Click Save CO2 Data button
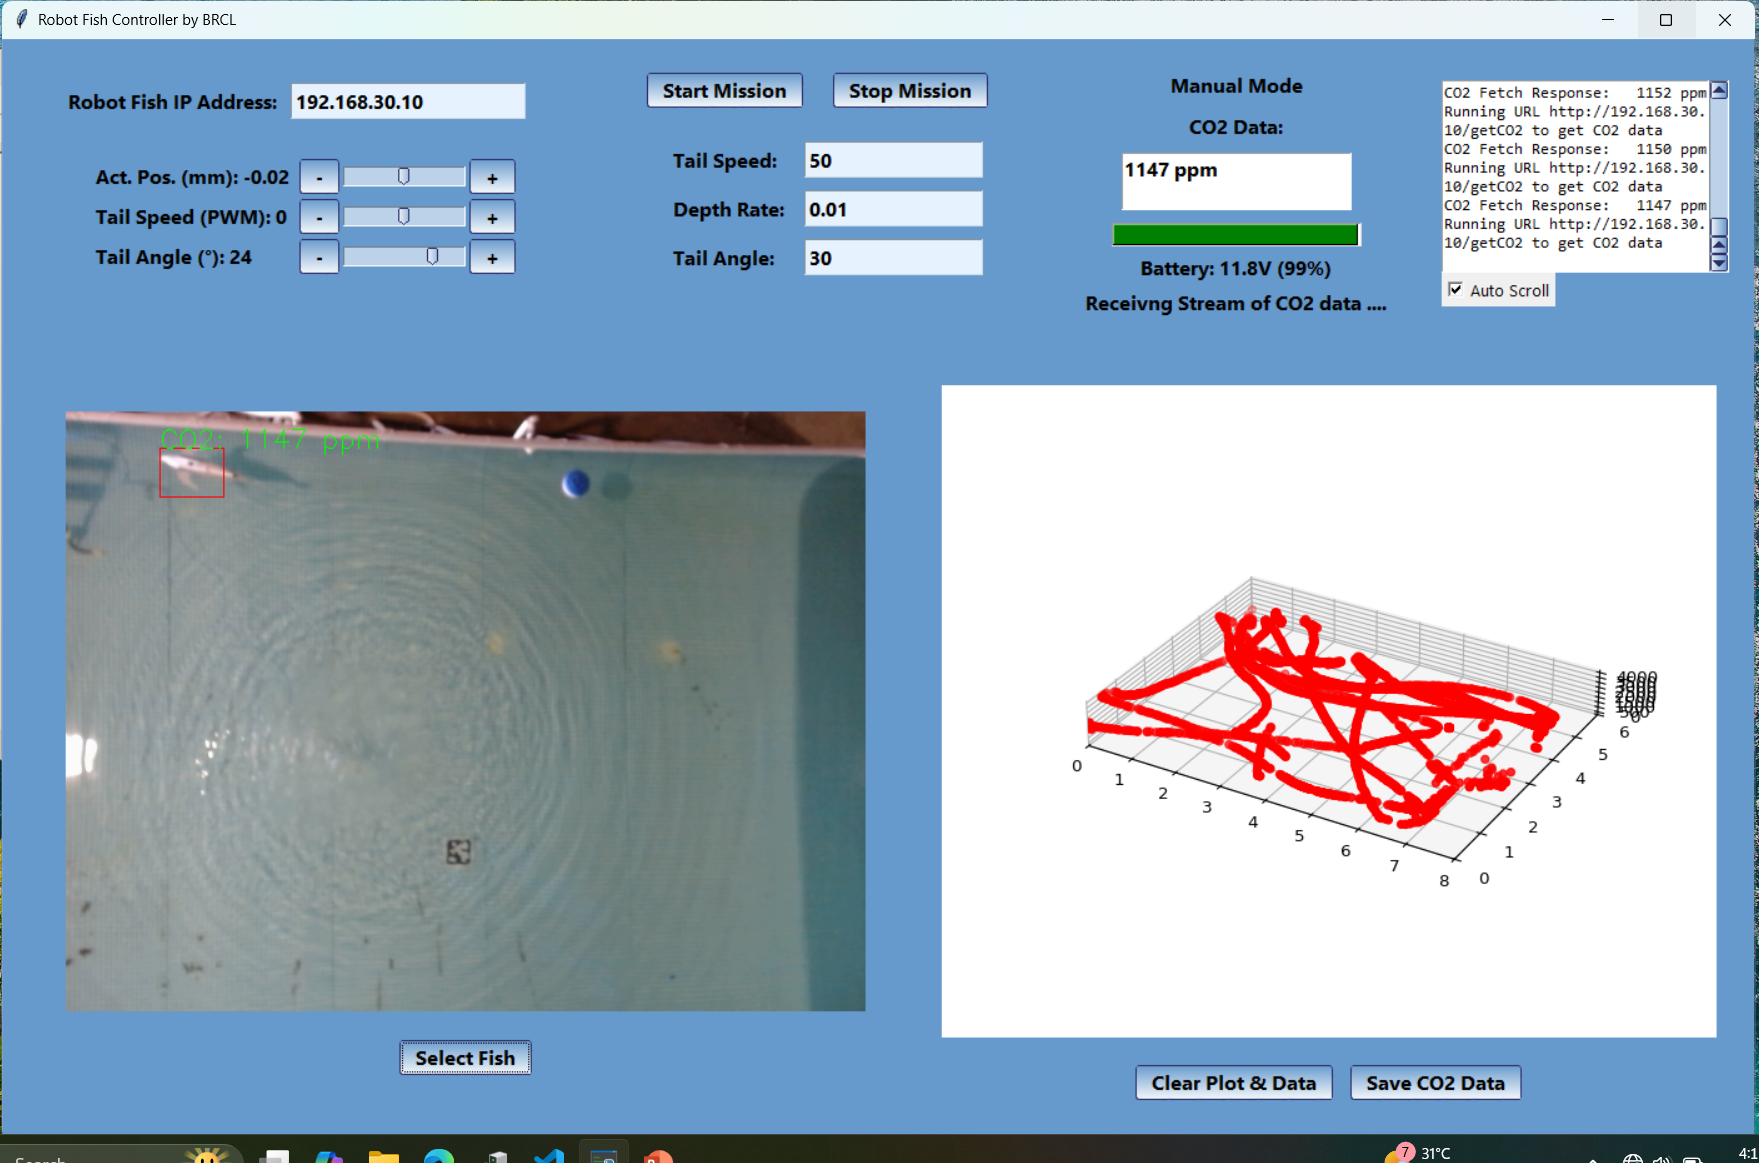 [x=1435, y=1083]
